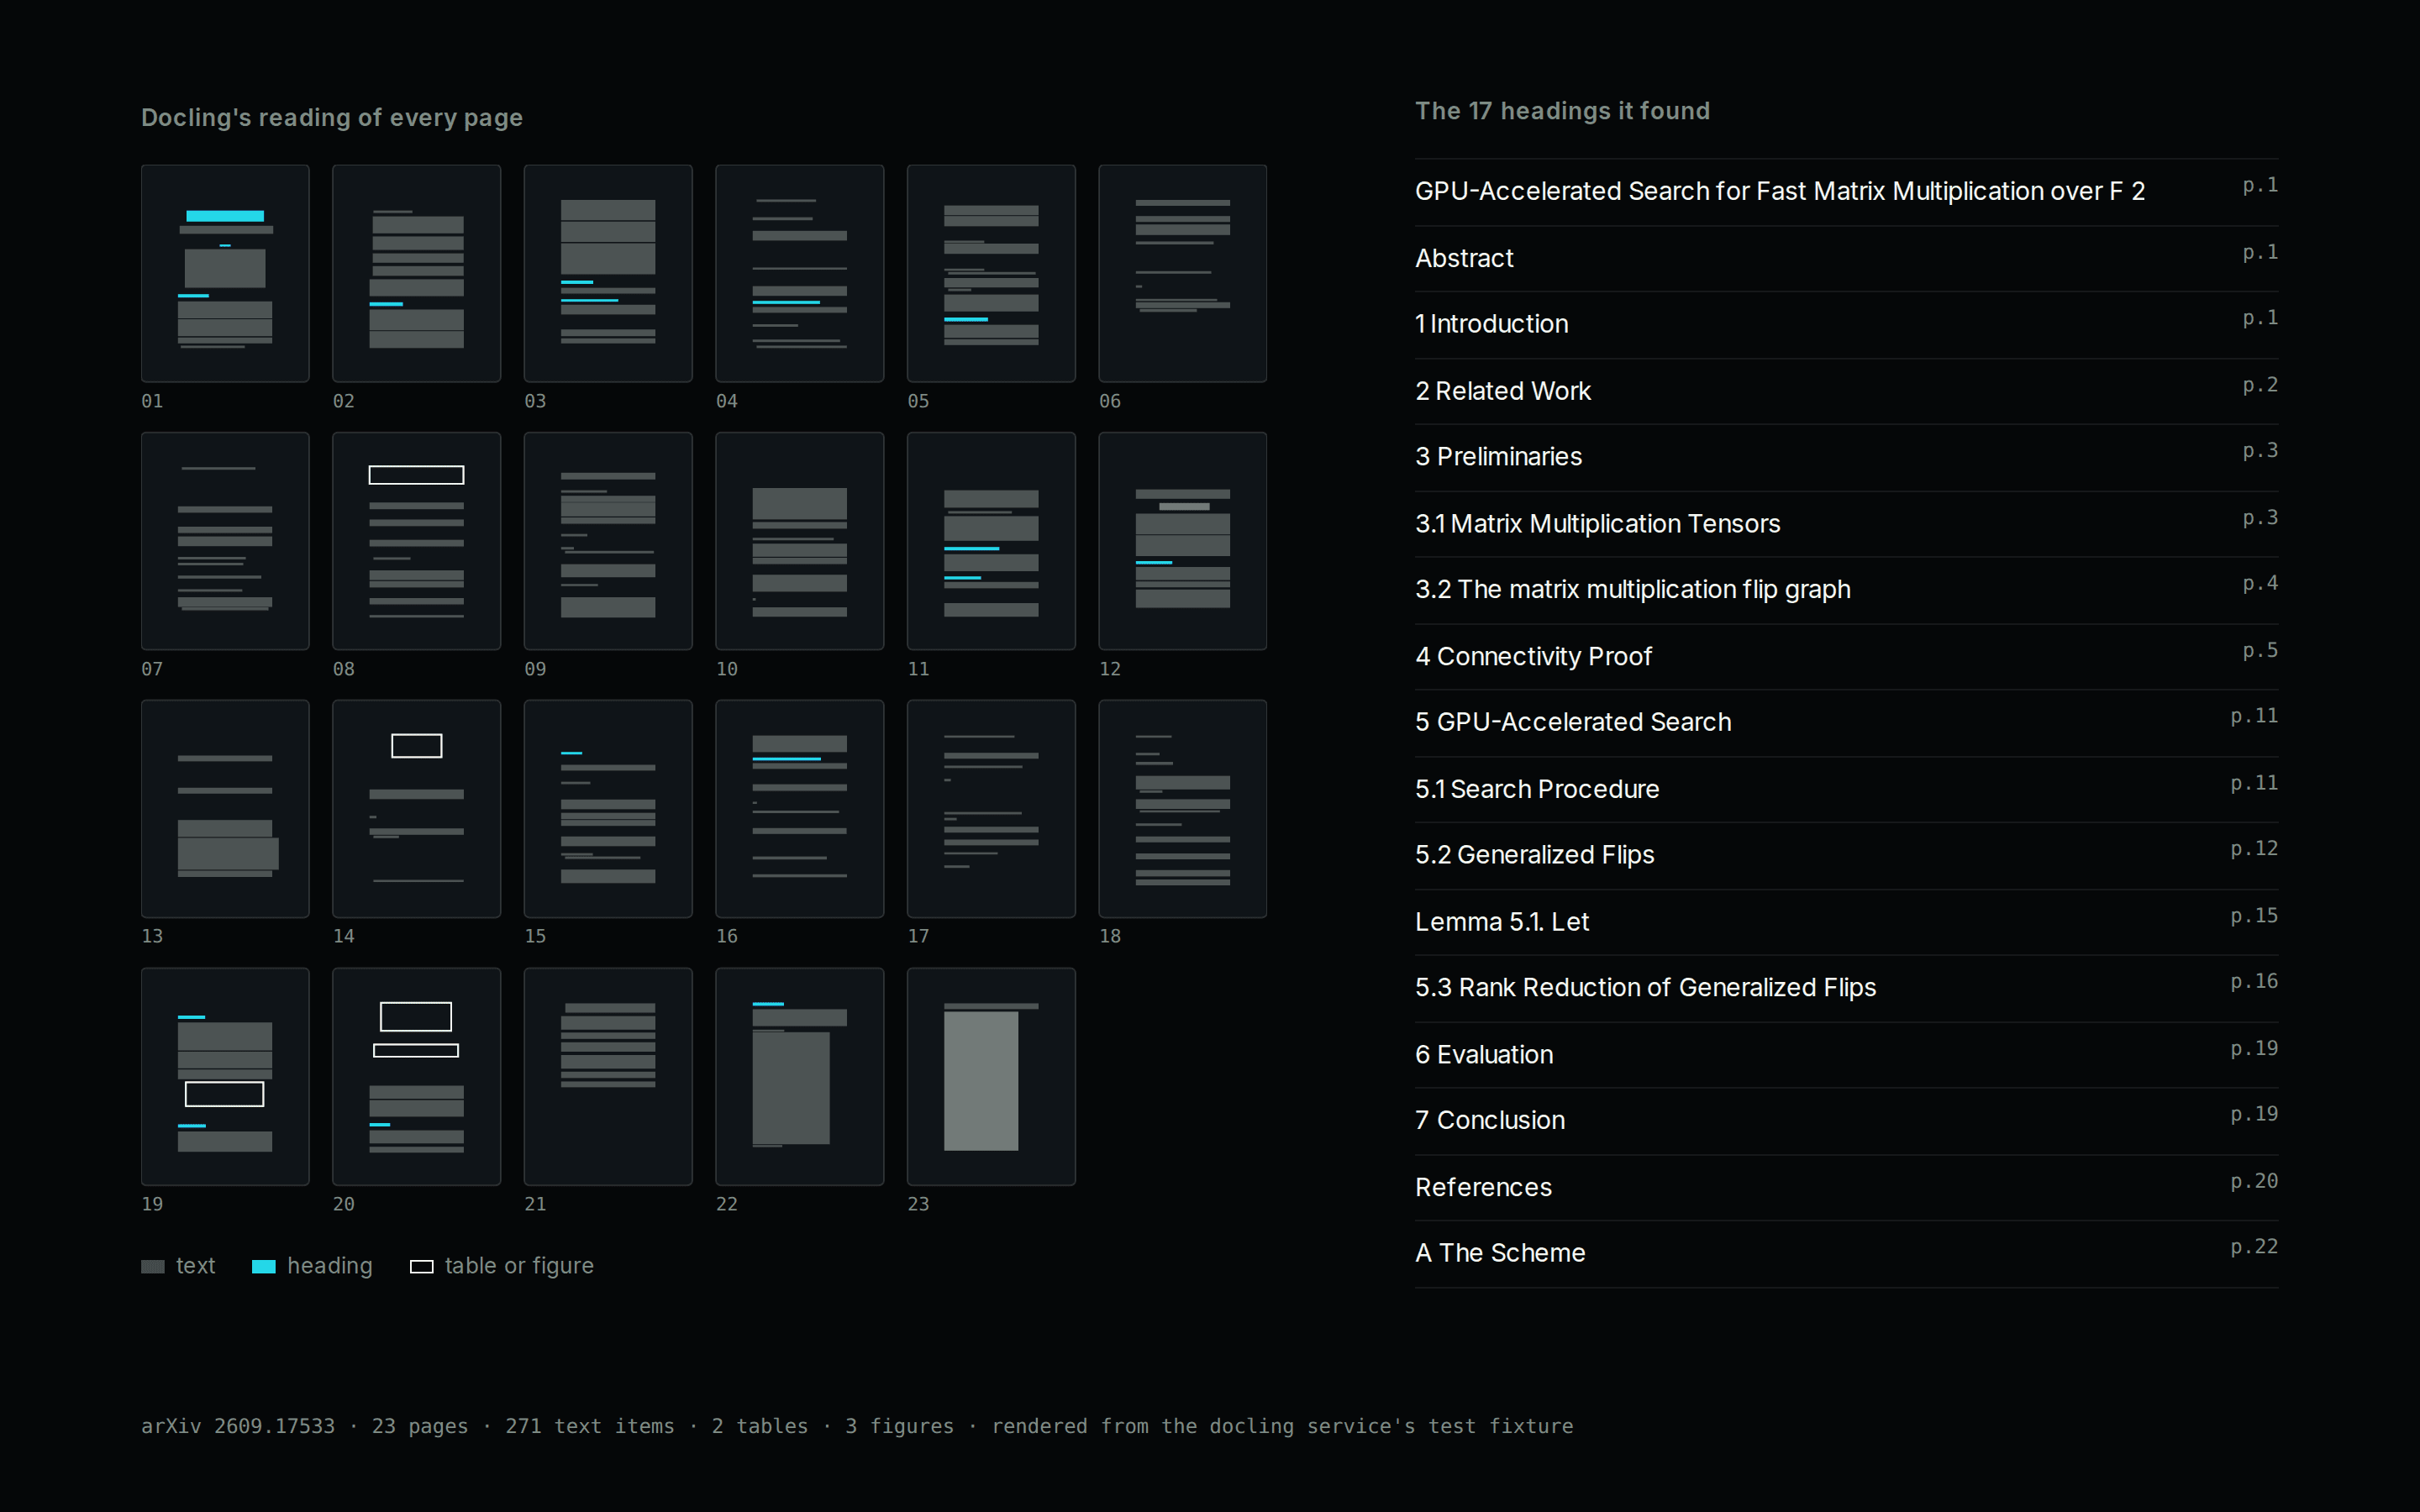The width and height of the screenshot is (2420, 1512).
Task: Select page thumbnail 20
Action: 416,1076
